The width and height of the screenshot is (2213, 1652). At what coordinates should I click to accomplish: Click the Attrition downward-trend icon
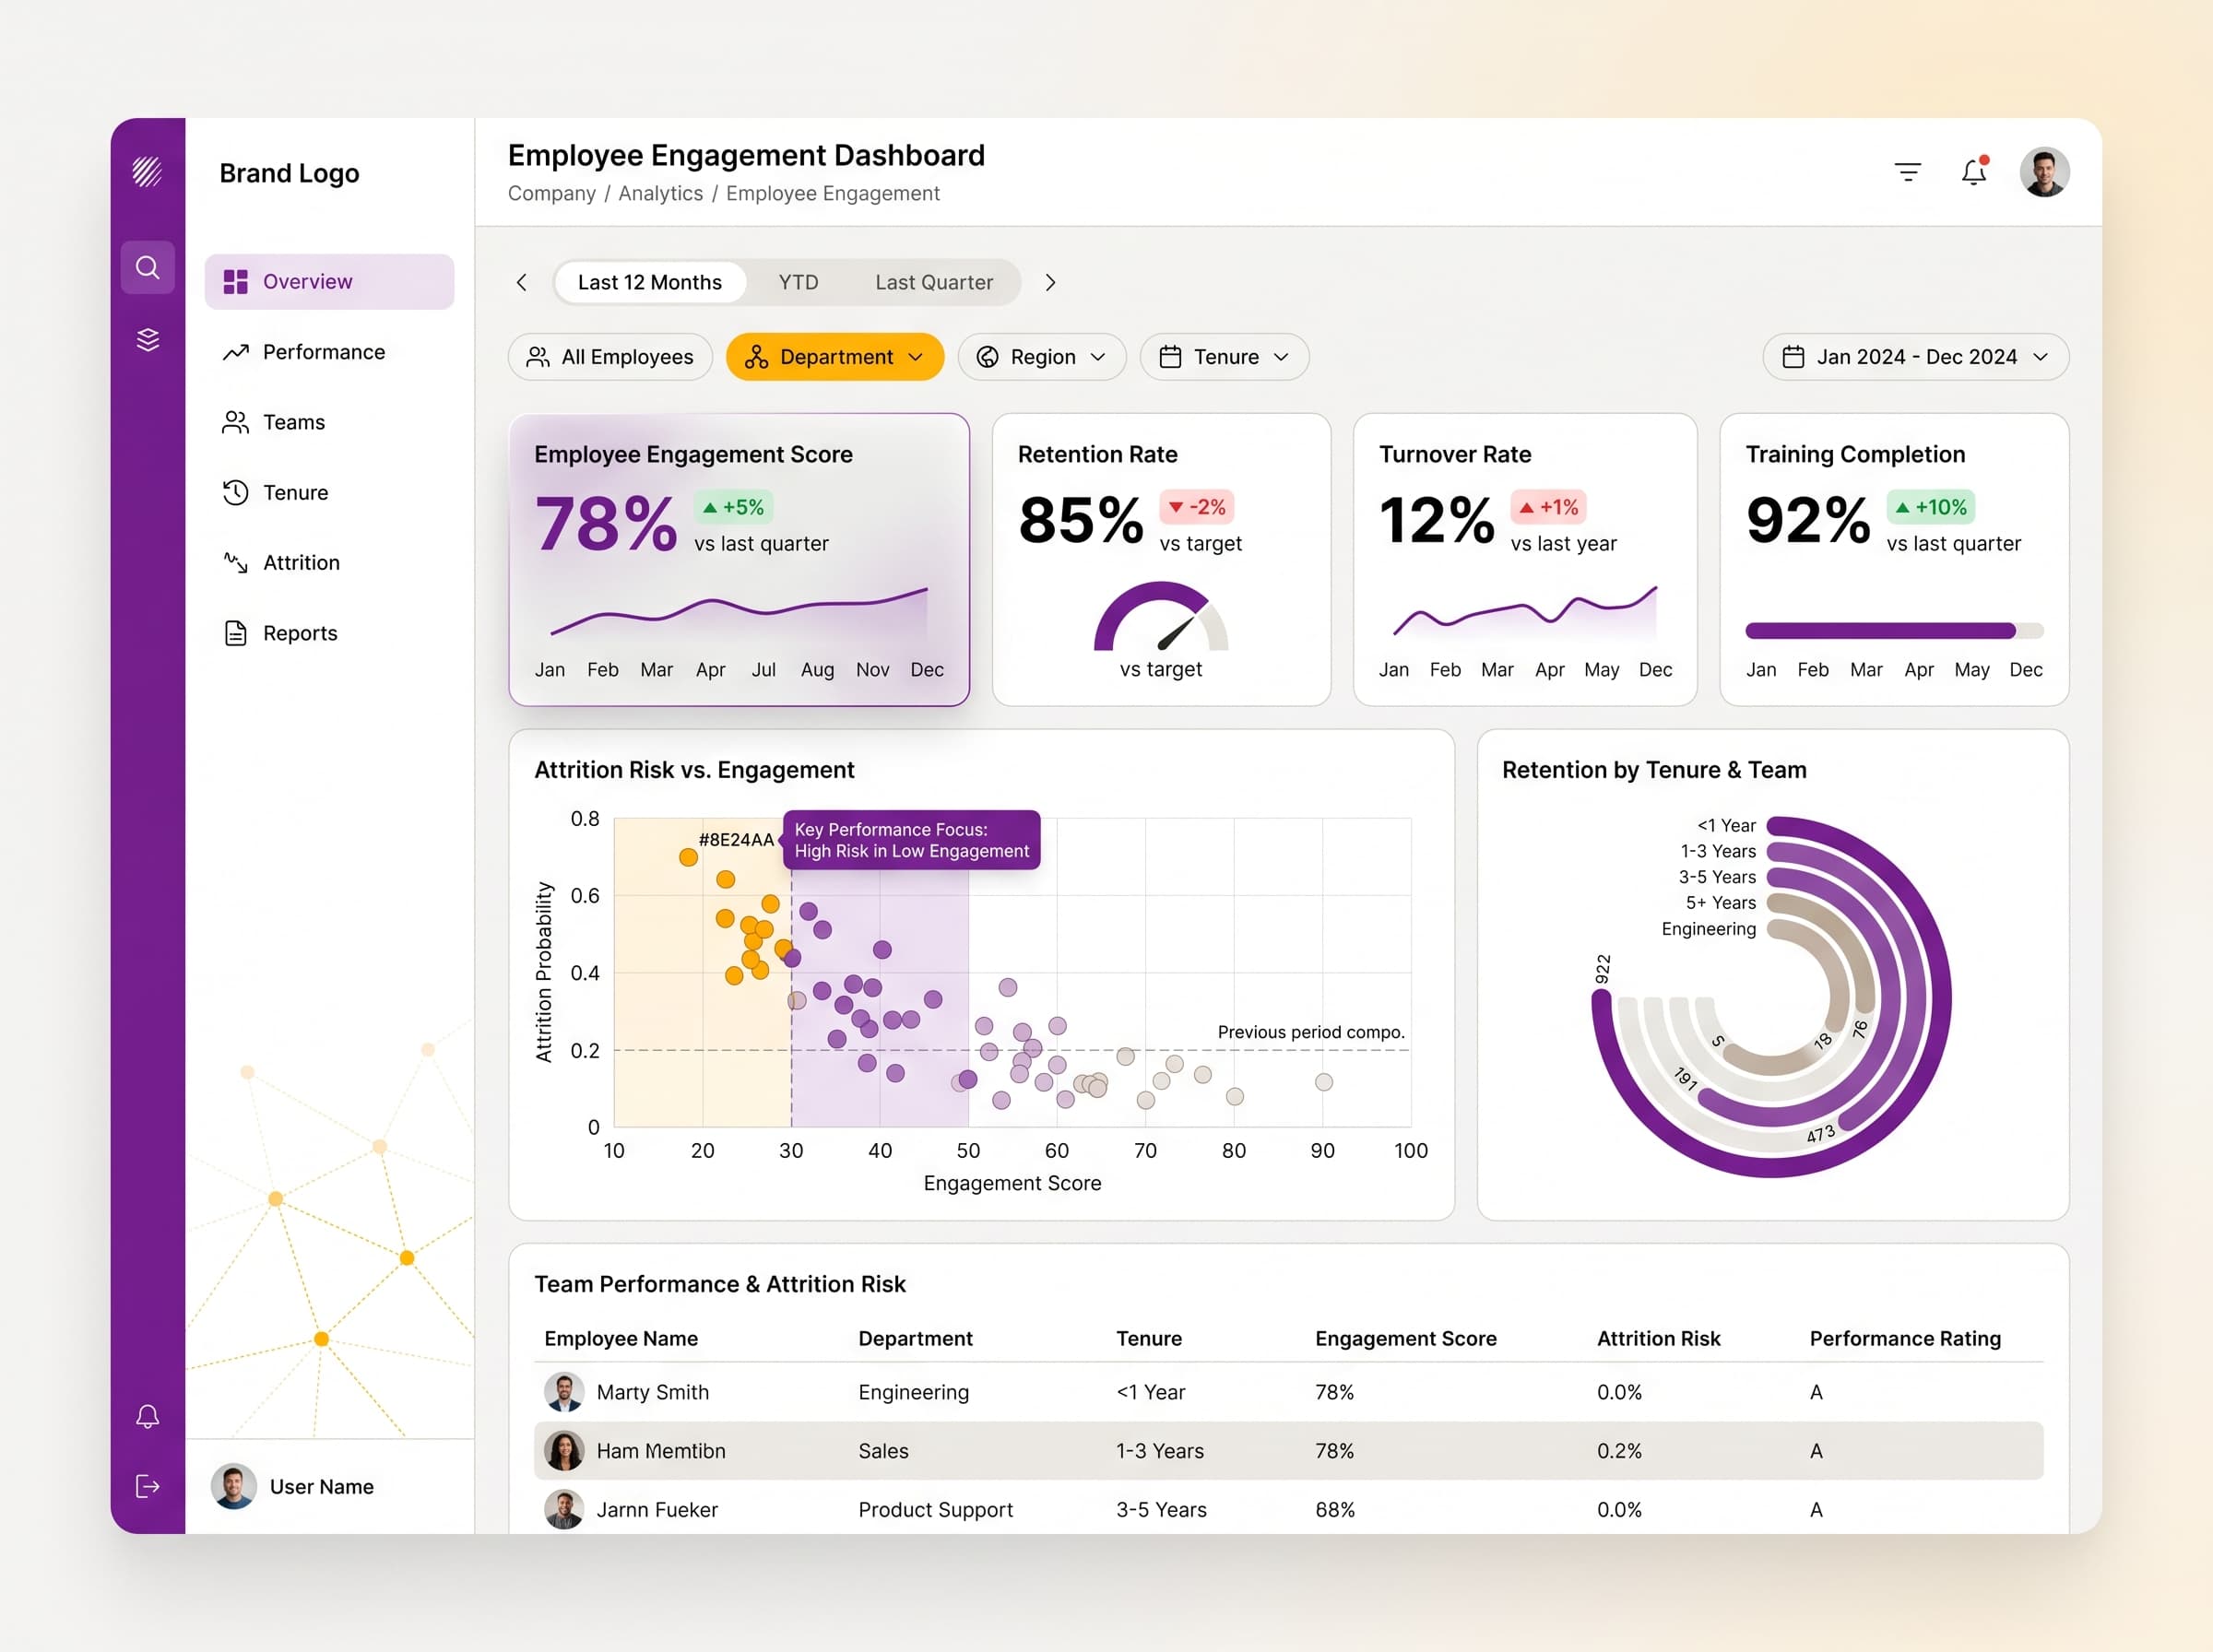[235, 562]
